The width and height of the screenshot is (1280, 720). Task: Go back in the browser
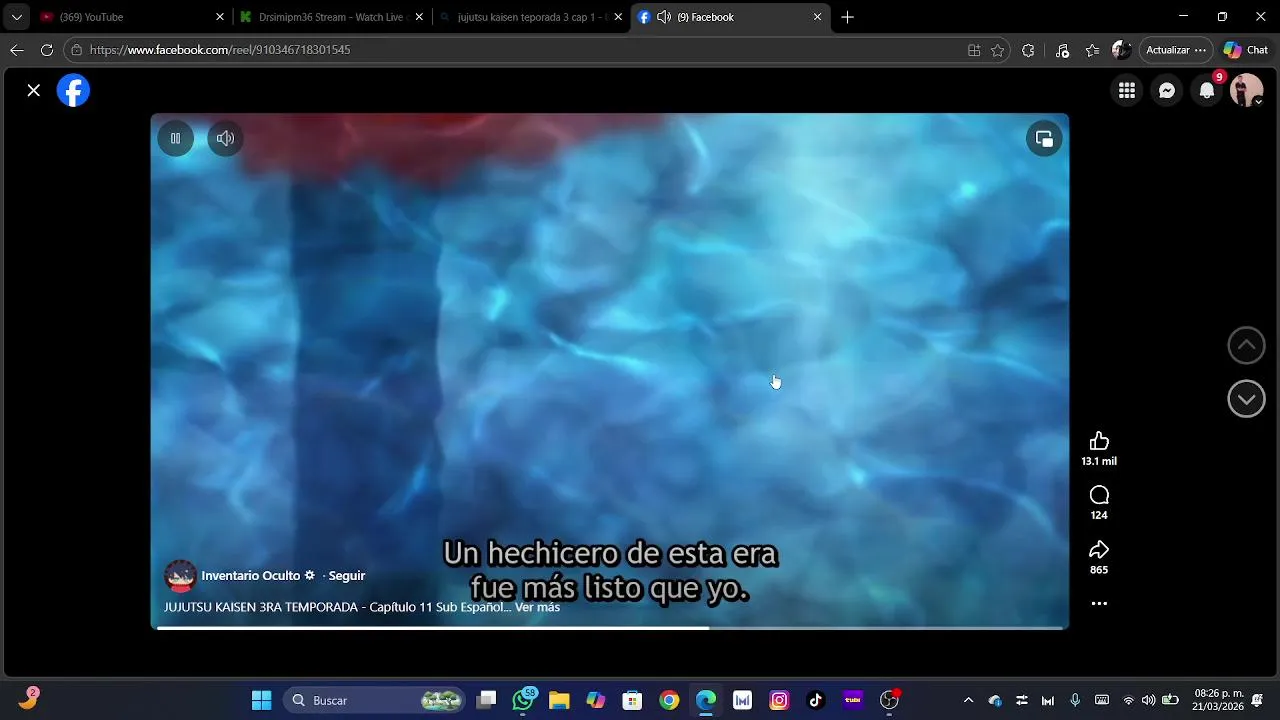(x=17, y=50)
